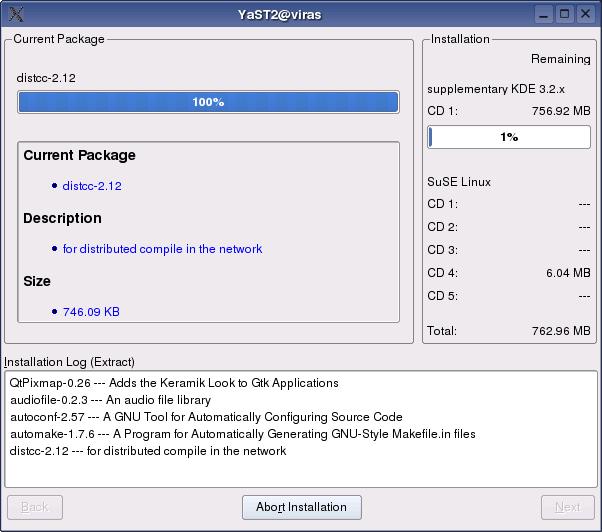Click the 'for distributed compile in the network' description
The image size is (602, 532).
162,249
